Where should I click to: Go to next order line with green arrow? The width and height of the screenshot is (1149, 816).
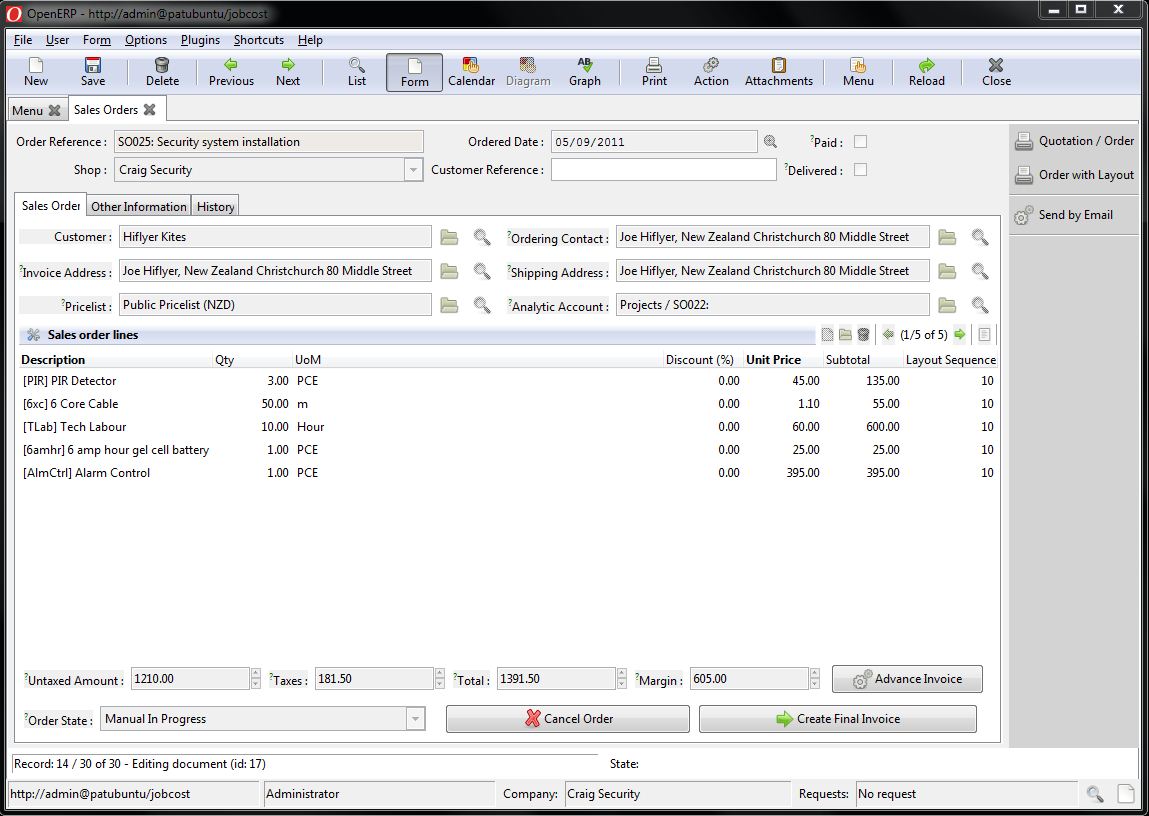[x=960, y=335]
